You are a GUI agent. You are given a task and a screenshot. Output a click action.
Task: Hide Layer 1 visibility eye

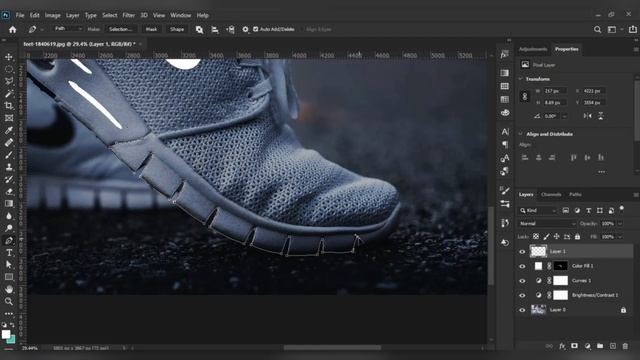[x=522, y=252]
